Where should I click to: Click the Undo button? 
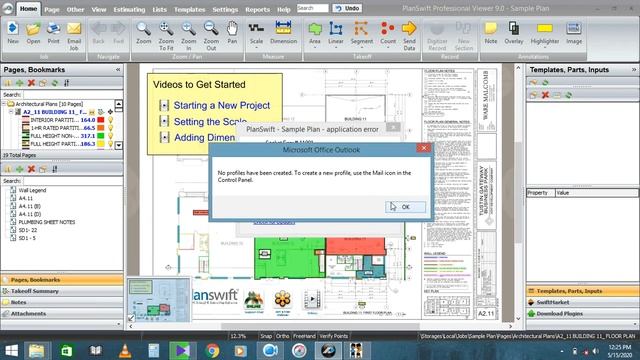pyautogui.click(x=347, y=8)
